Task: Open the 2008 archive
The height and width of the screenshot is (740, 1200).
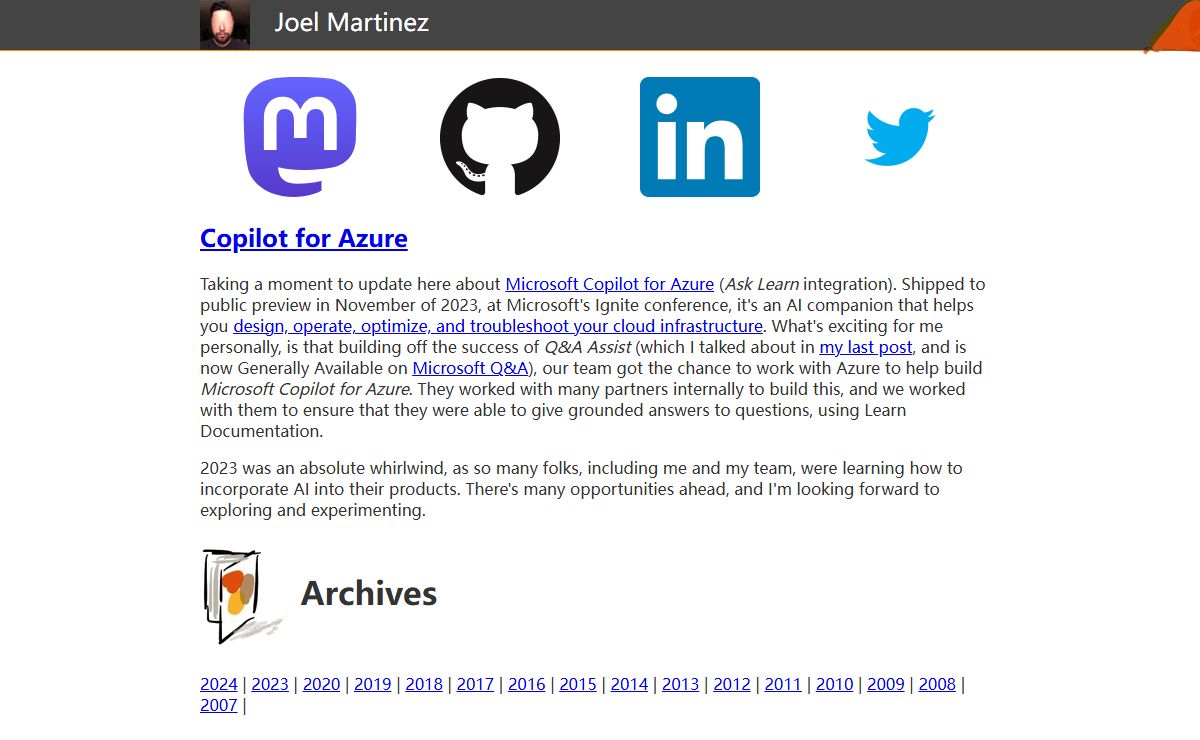Action: (x=937, y=684)
